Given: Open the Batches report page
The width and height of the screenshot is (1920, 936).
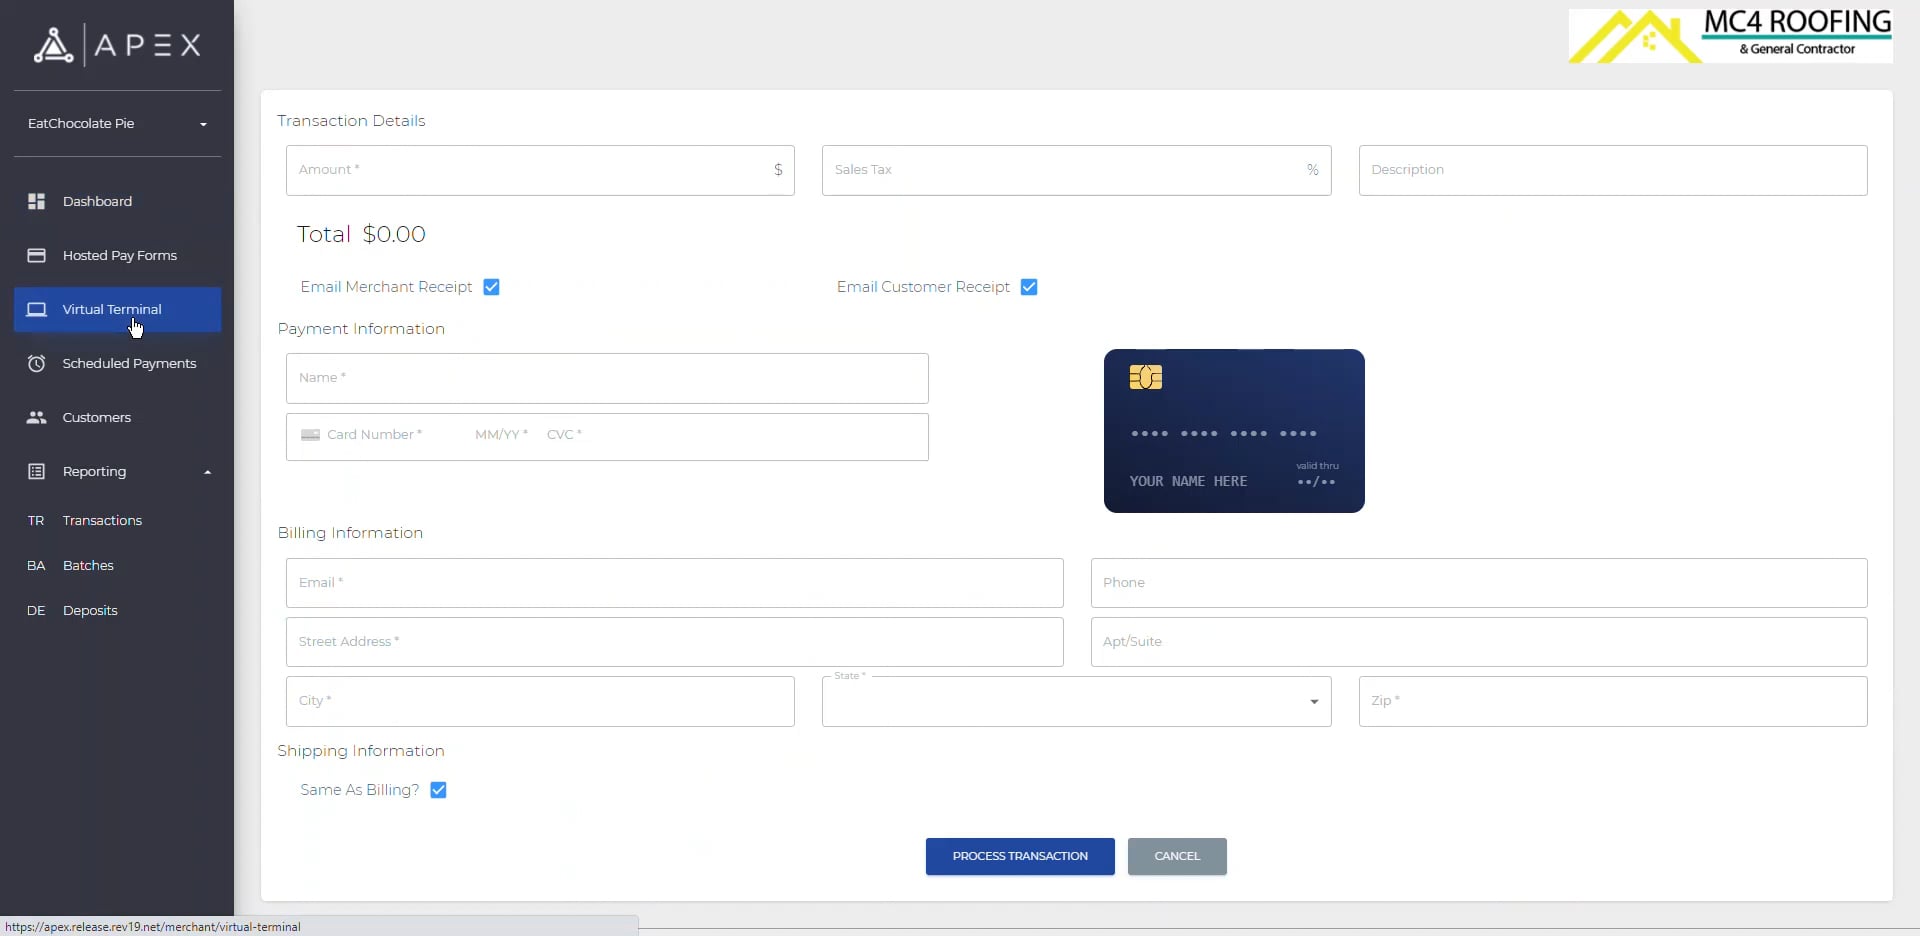Looking at the screenshot, I should click(89, 565).
